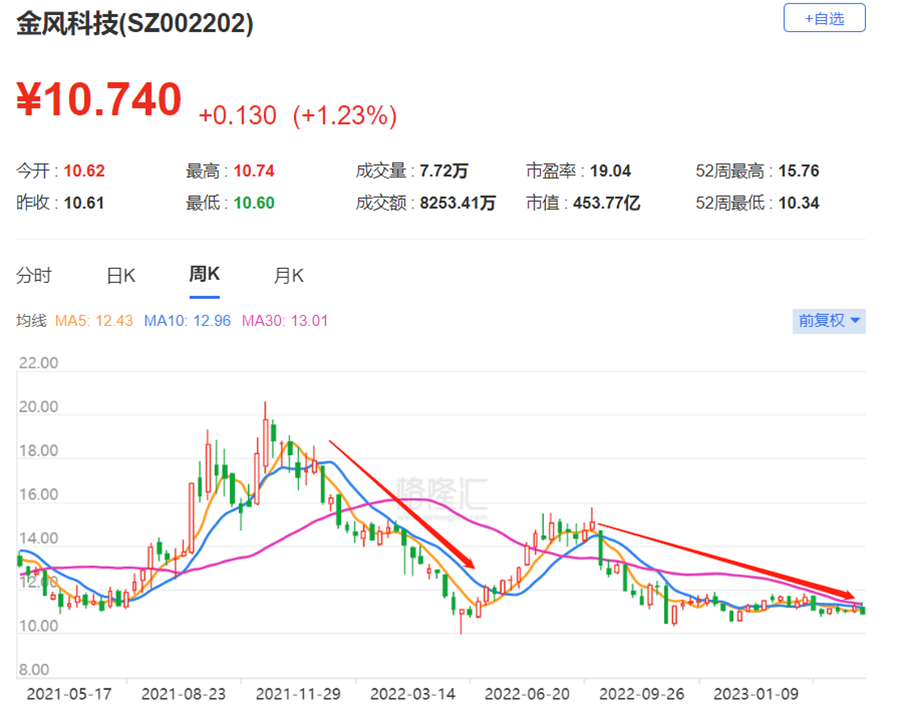The image size is (897, 708).
Task: Click the 10.00 price axis label
Action: [x=38, y=626]
